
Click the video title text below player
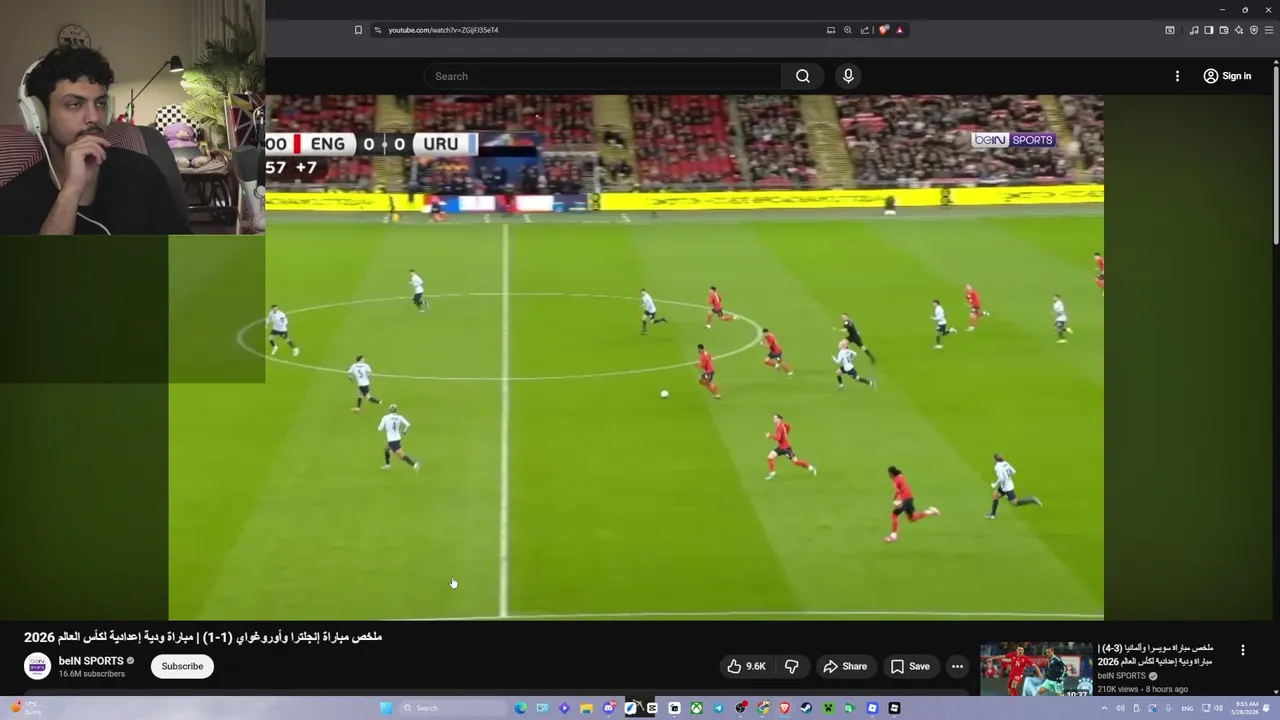(203, 637)
